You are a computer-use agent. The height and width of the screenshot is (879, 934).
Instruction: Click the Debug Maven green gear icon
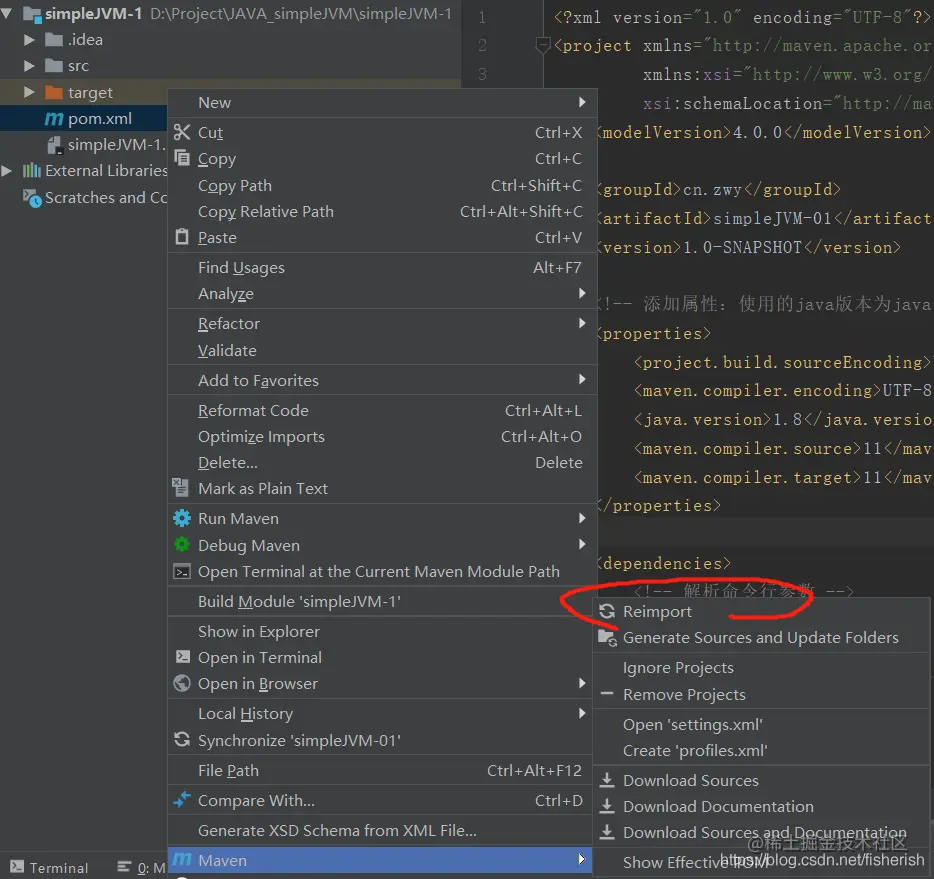pyautogui.click(x=182, y=544)
